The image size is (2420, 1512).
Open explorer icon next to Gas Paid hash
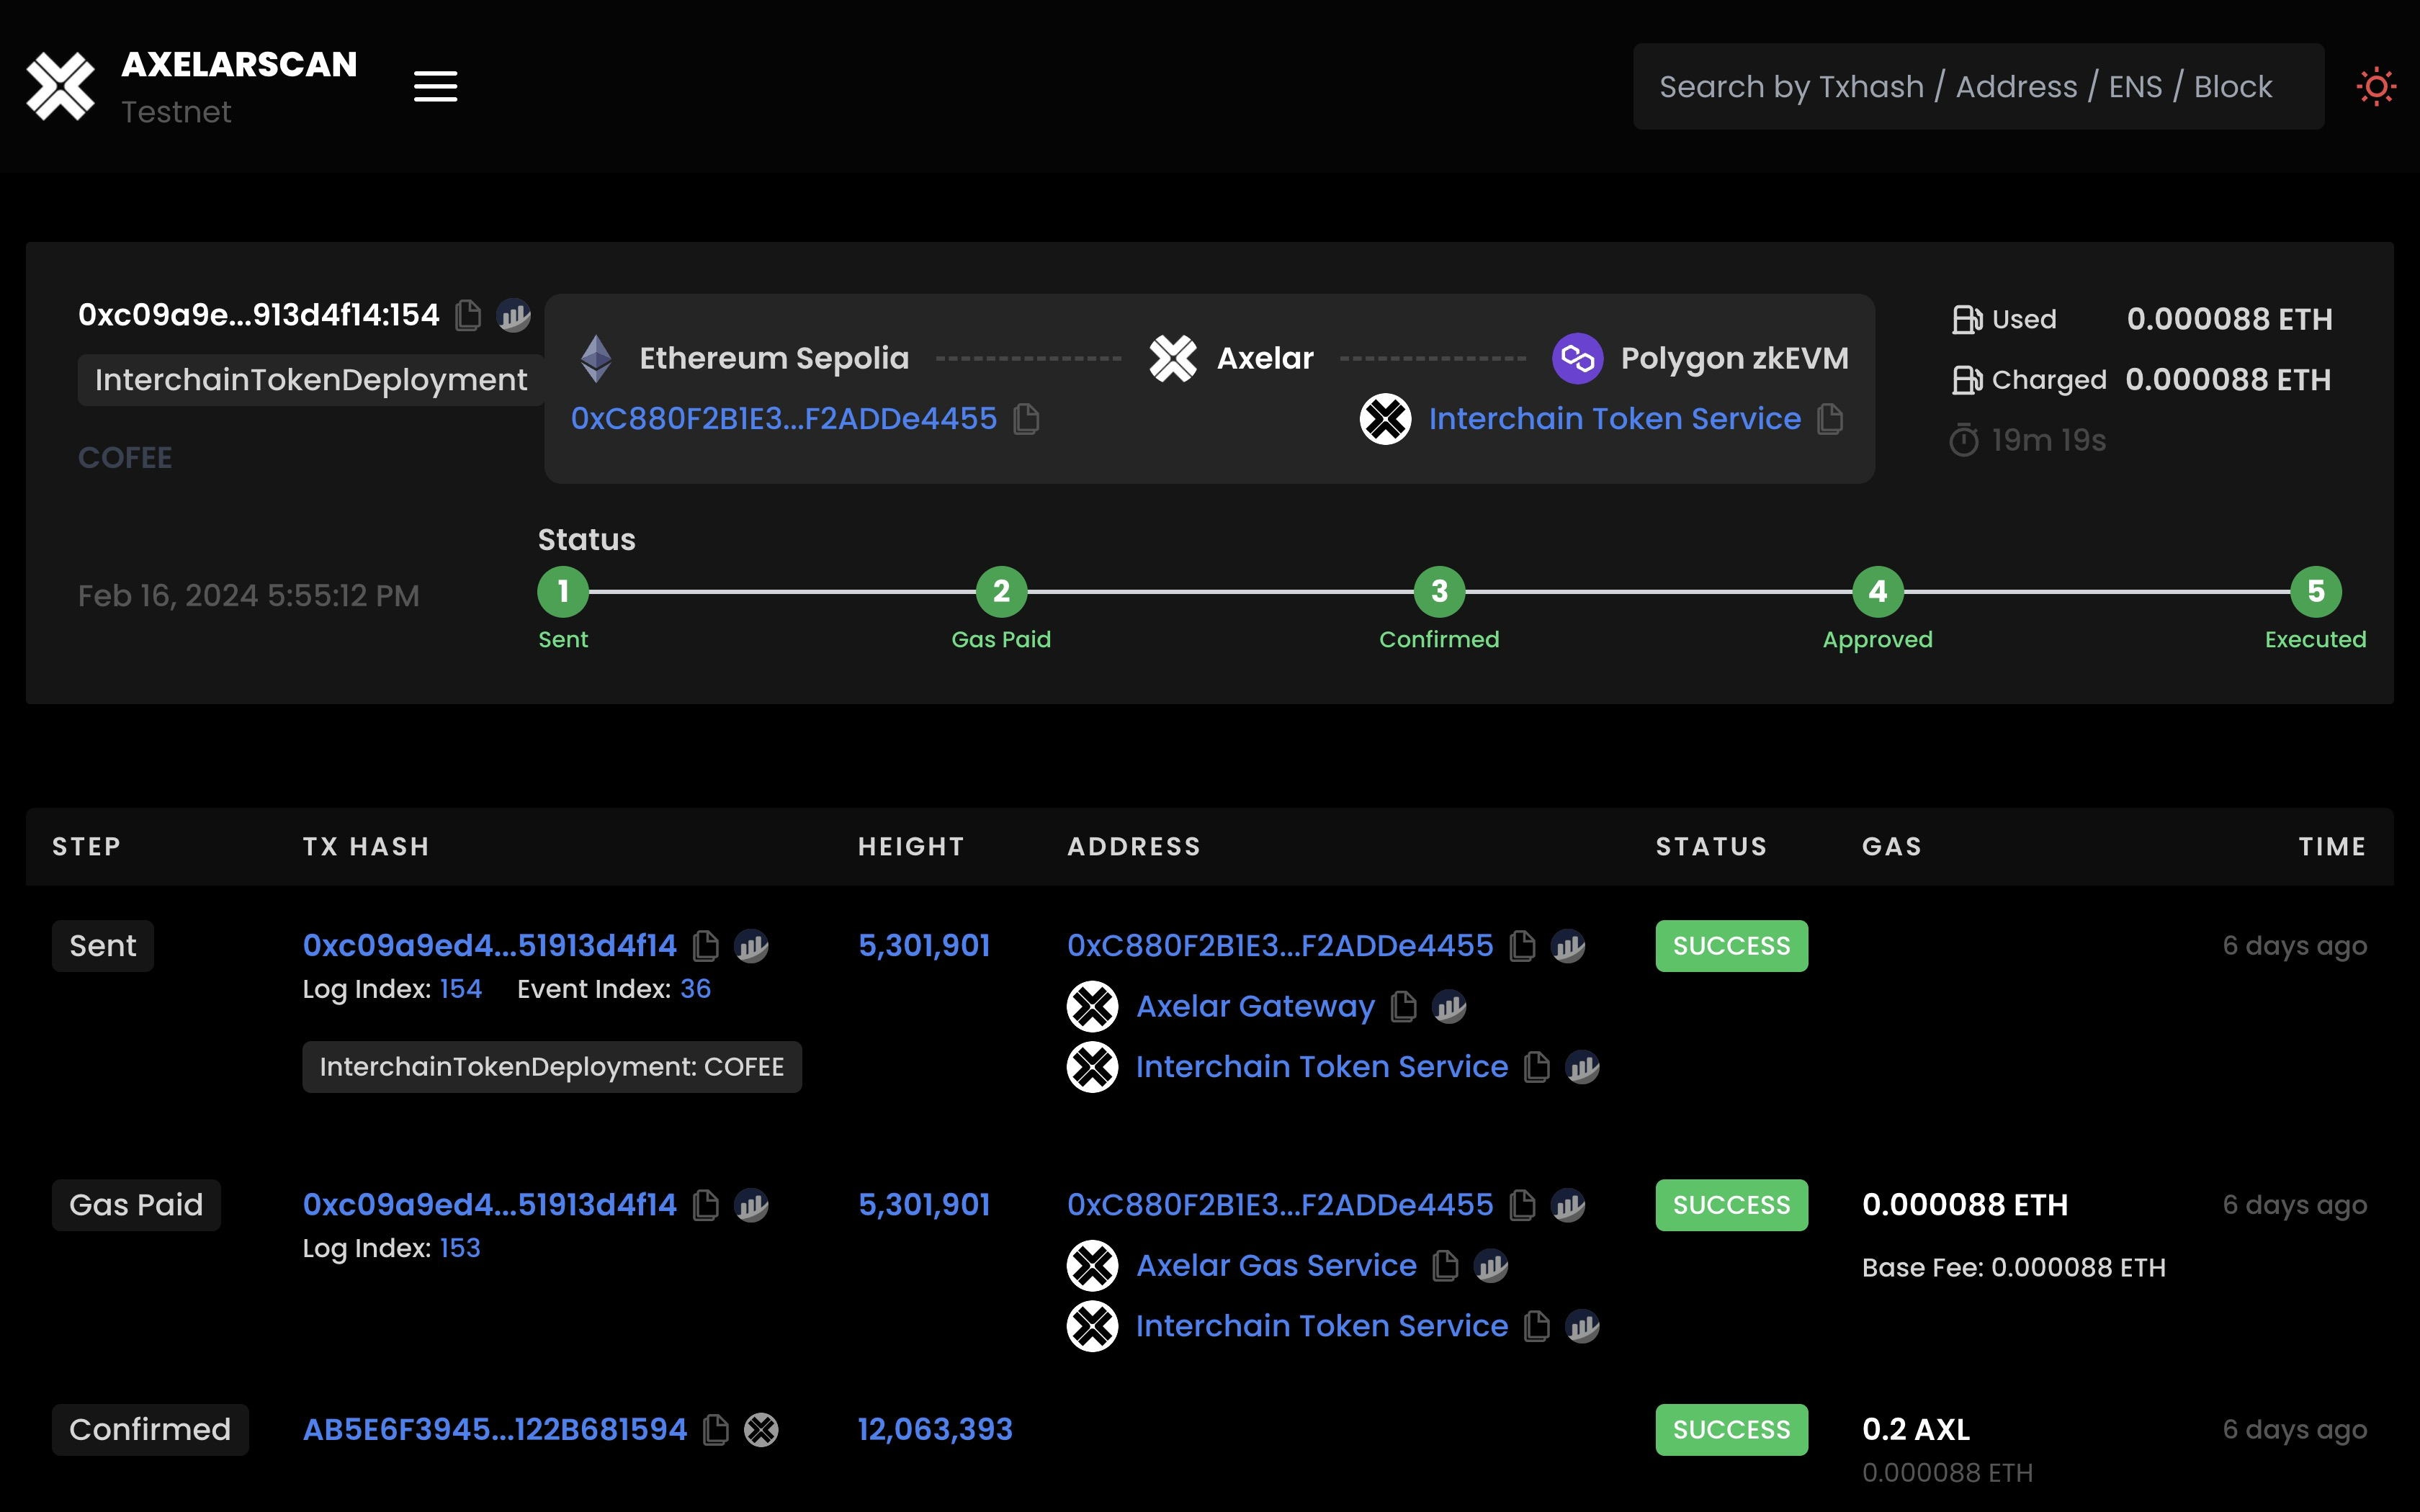751,1205
